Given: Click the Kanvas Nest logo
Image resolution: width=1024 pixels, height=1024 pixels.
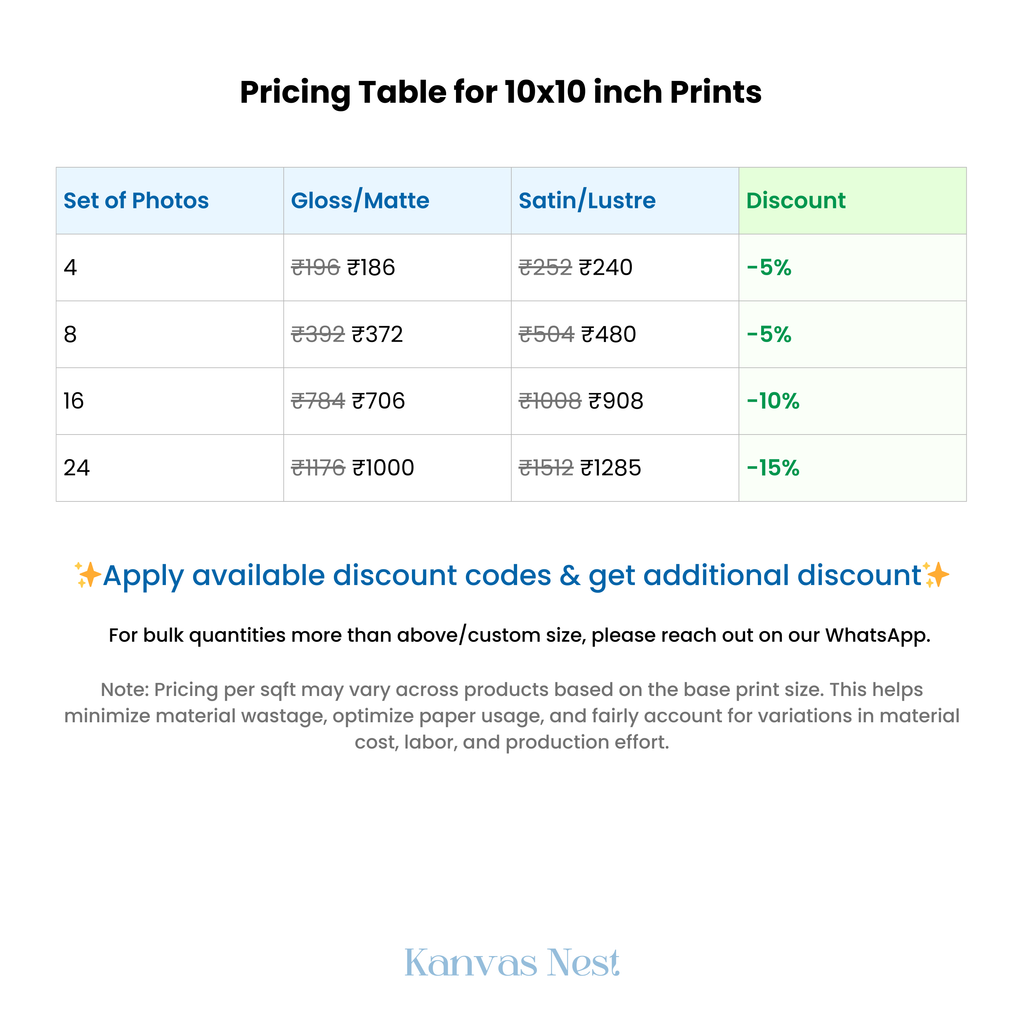Looking at the screenshot, I should (512, 963).
